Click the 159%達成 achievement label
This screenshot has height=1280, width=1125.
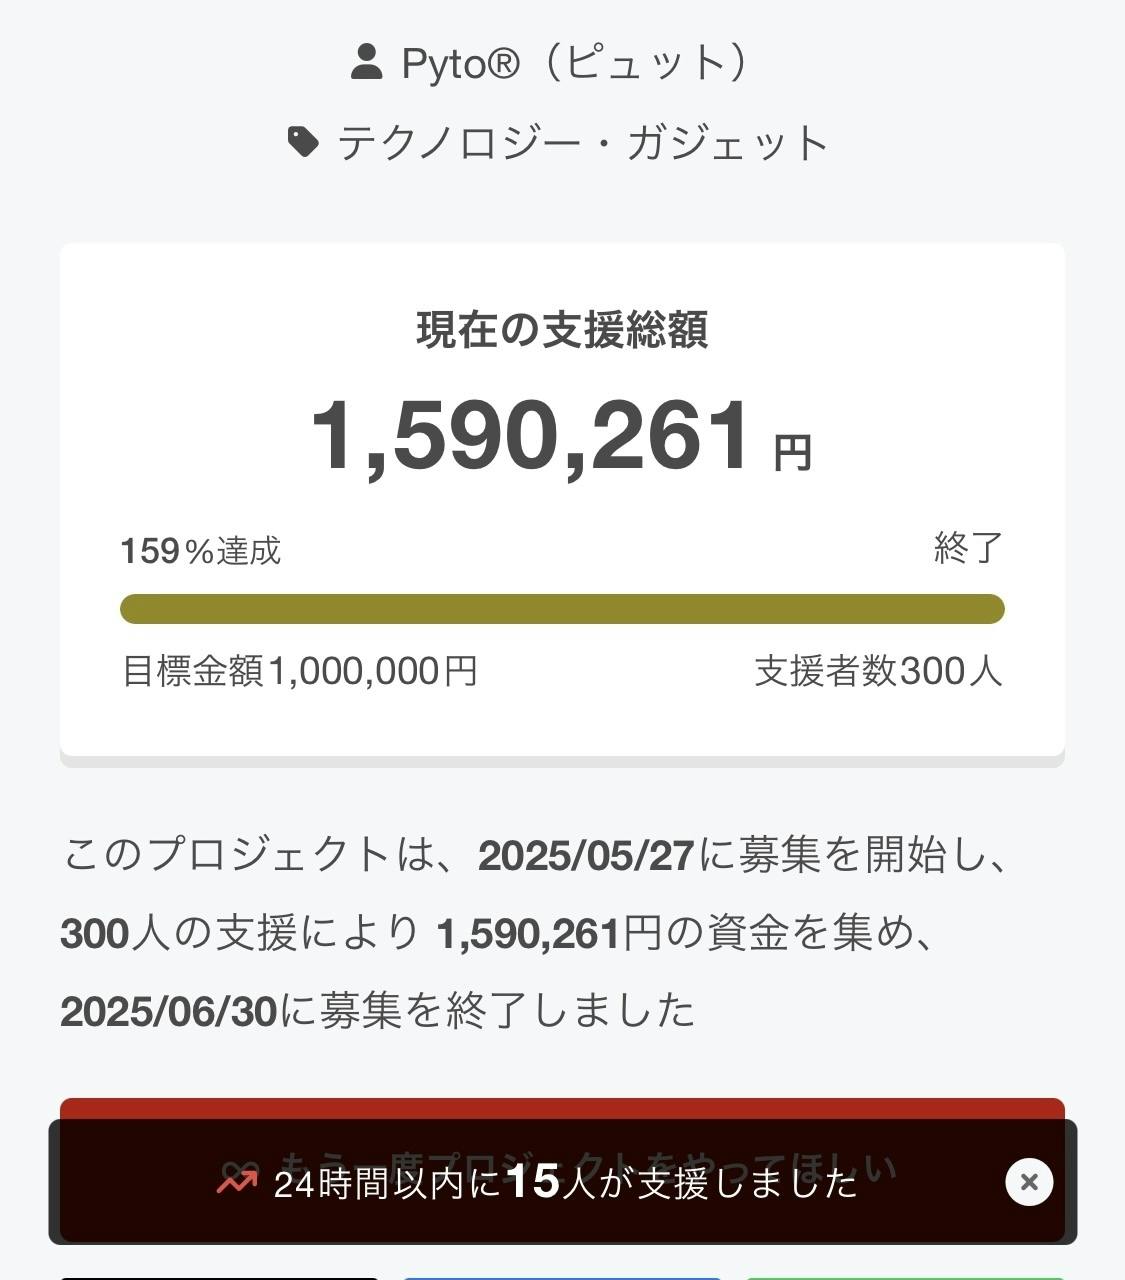click(200, 550)
